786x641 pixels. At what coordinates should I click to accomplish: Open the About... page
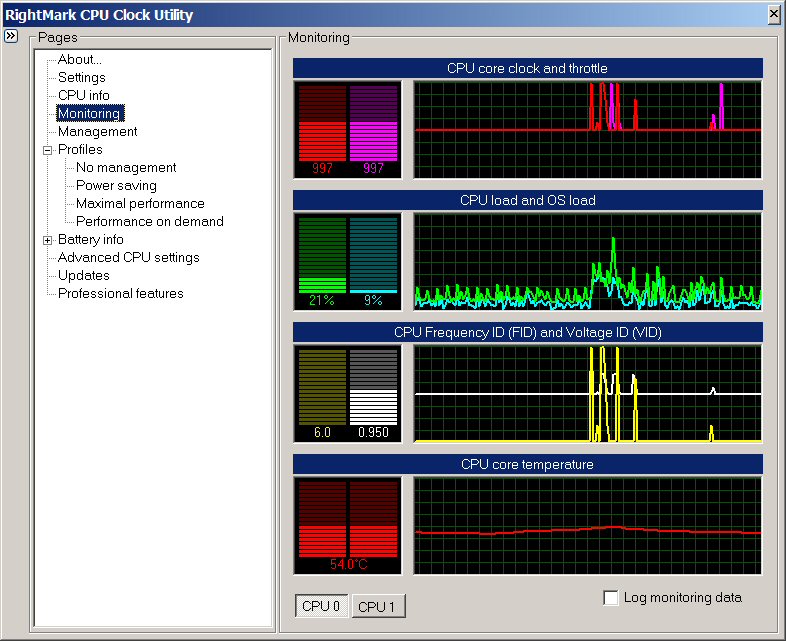80,60
